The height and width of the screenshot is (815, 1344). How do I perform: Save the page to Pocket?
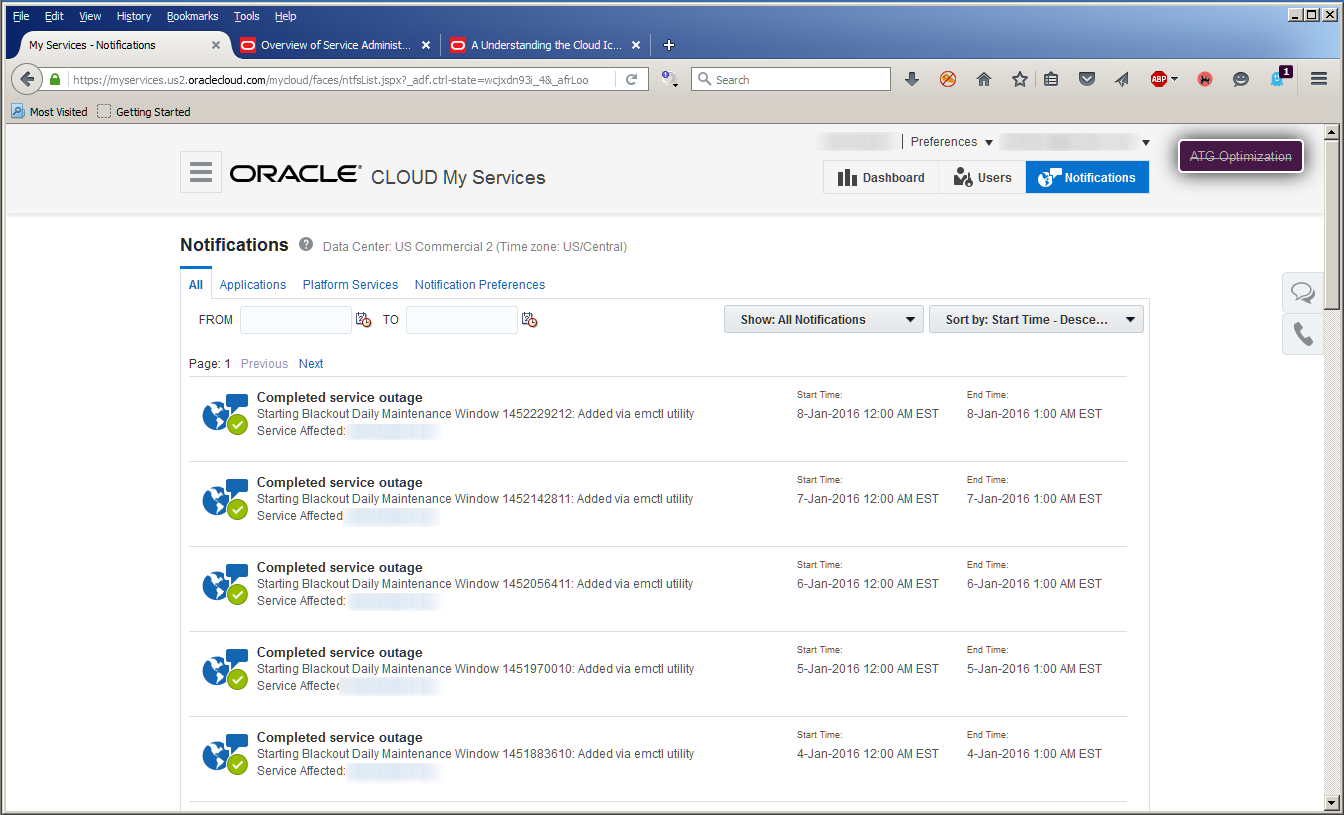point(1087,79)
